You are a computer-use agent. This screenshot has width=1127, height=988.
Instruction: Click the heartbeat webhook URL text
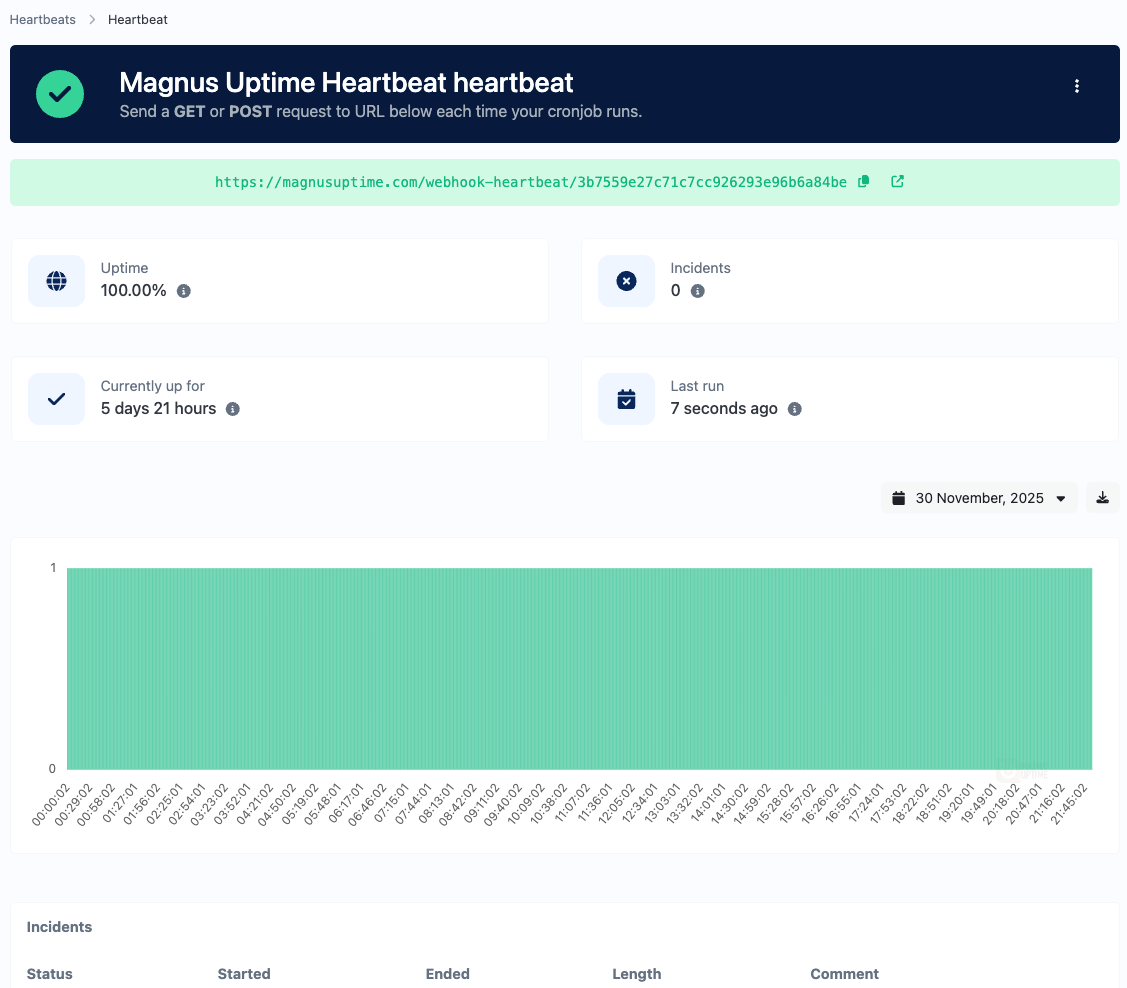click(x=530, y=182)
